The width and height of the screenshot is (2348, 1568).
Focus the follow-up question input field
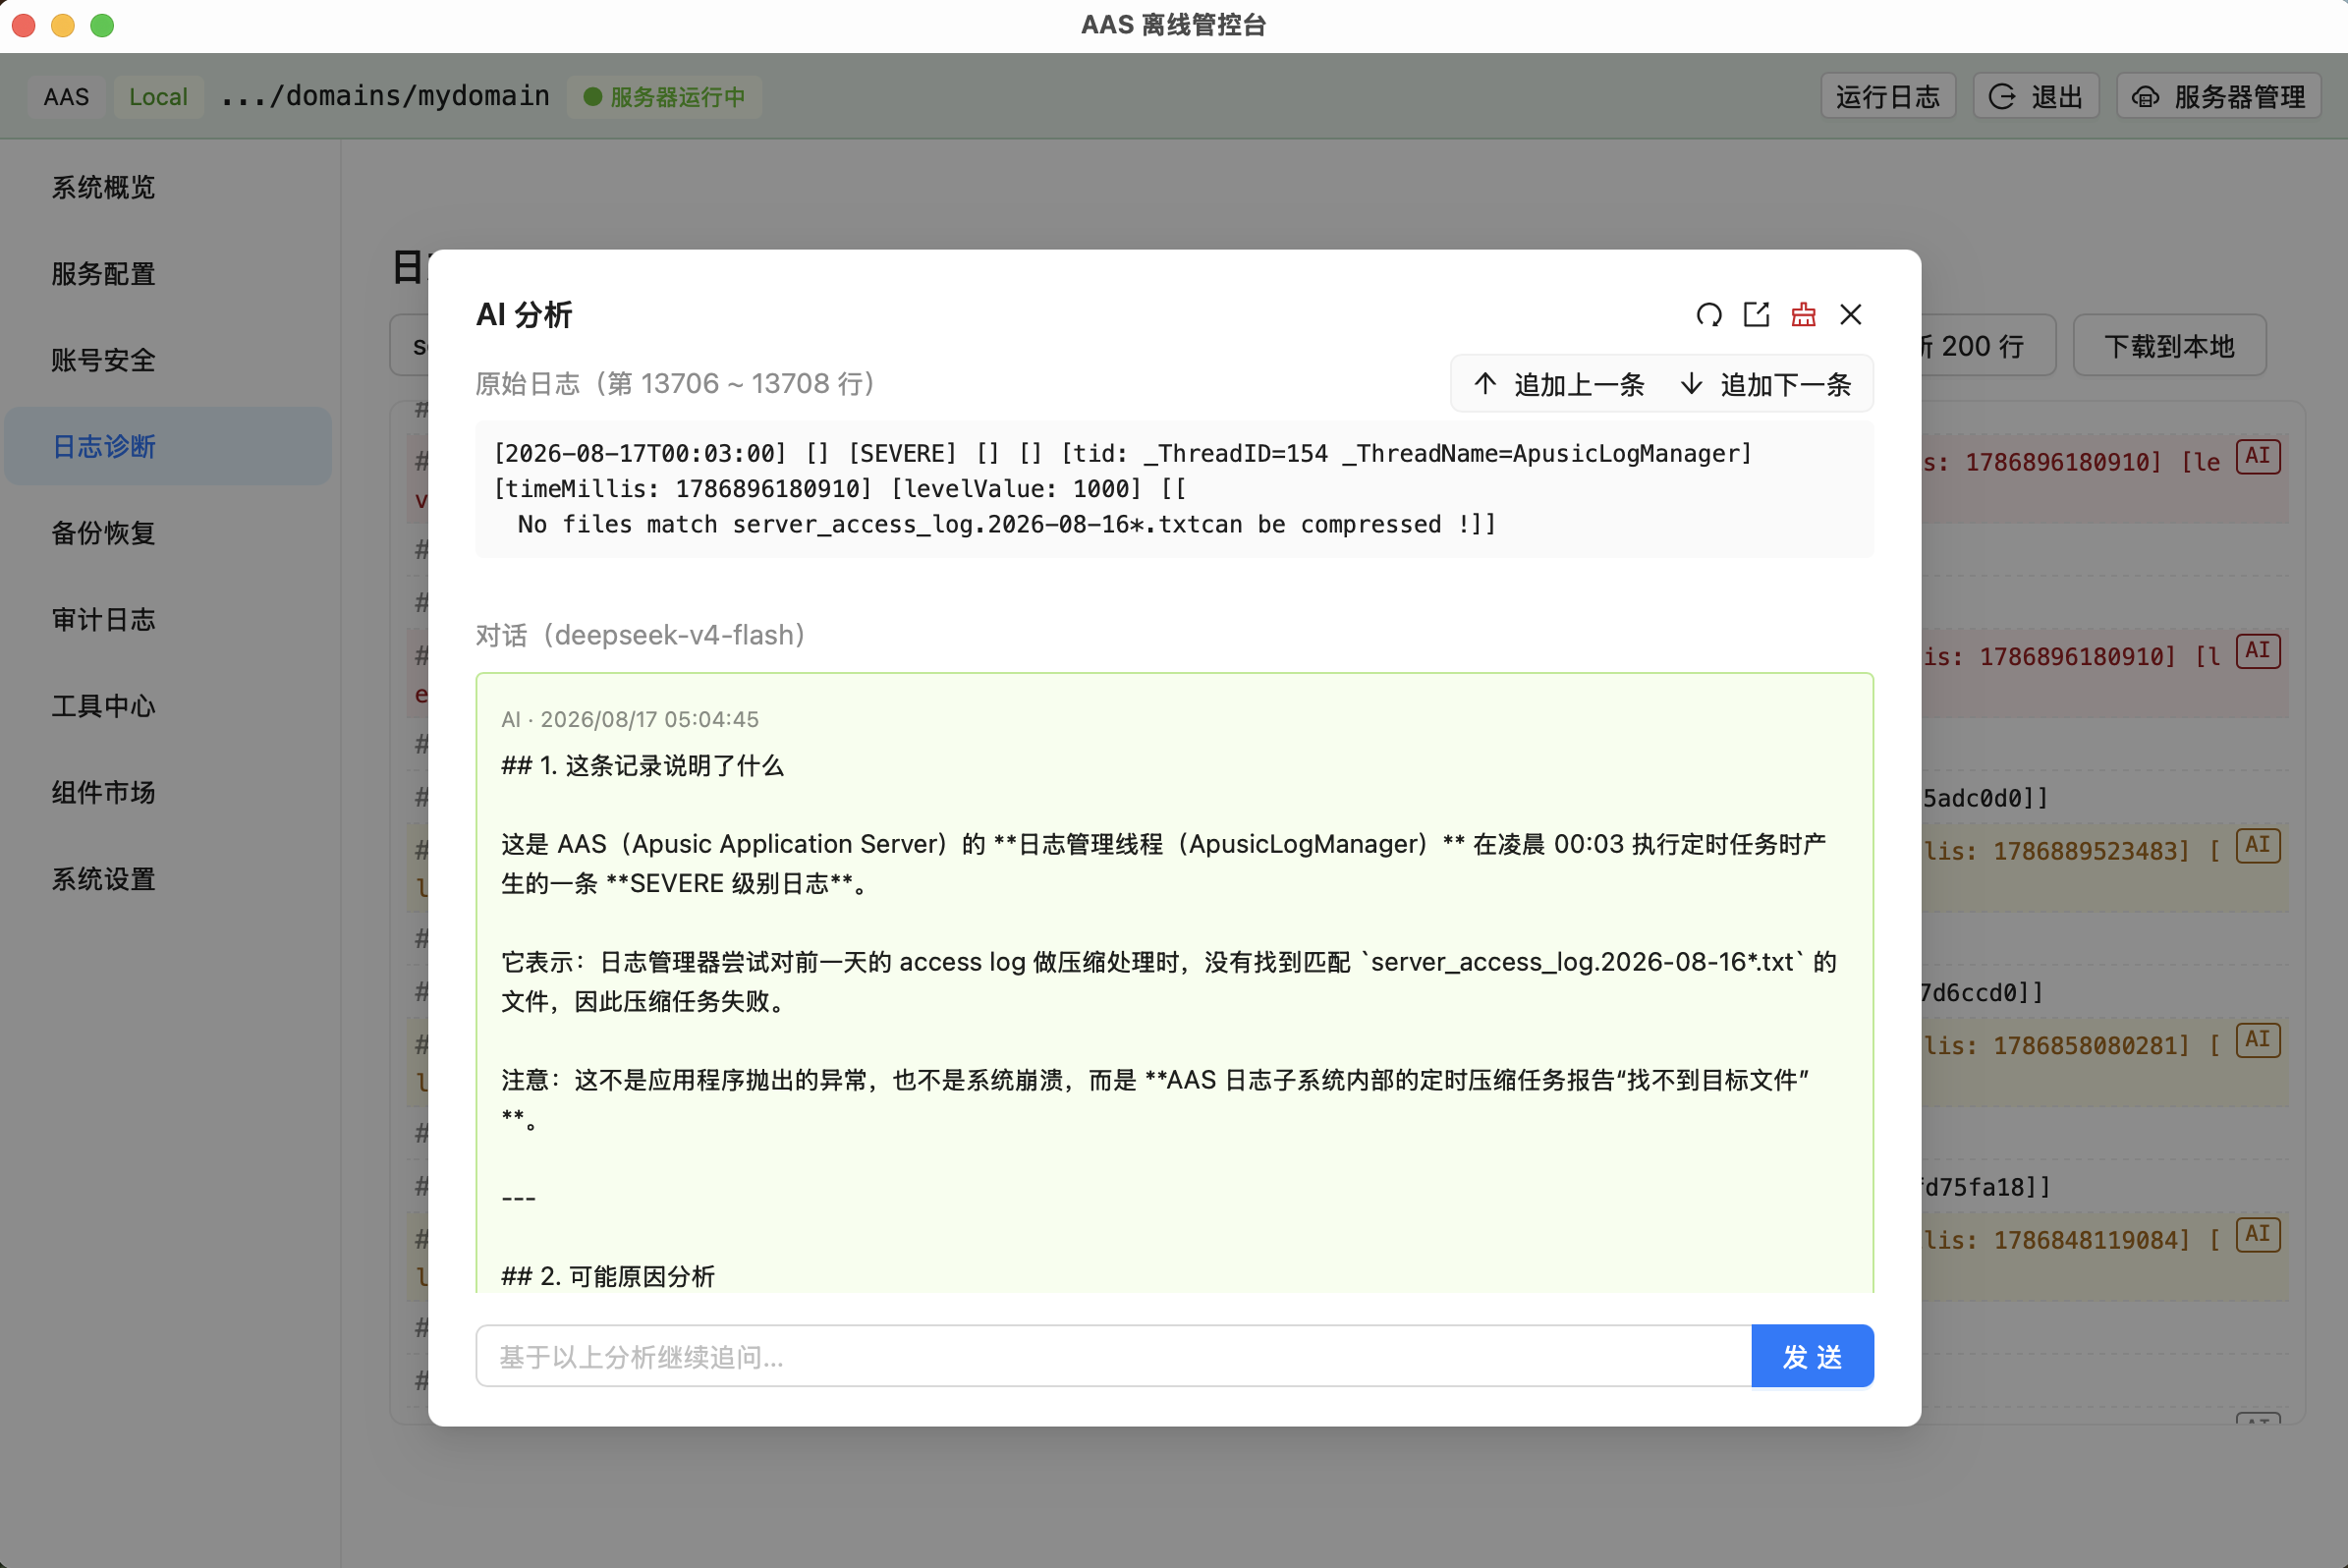1114,1356
